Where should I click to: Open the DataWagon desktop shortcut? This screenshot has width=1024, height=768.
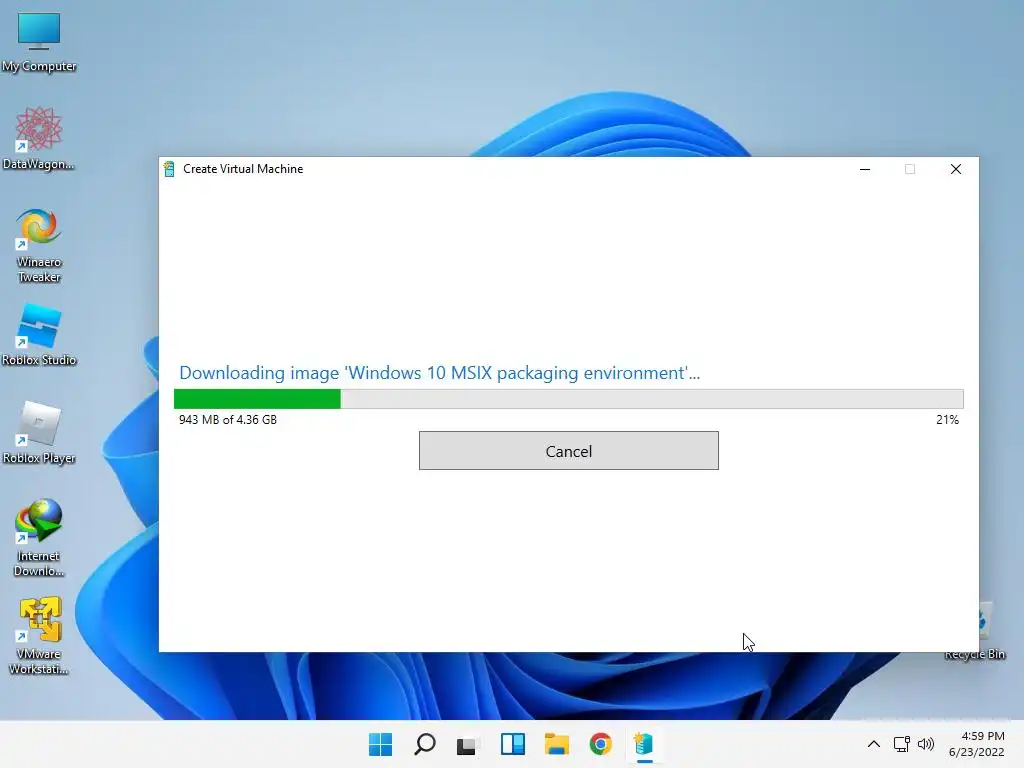[39, 138]
